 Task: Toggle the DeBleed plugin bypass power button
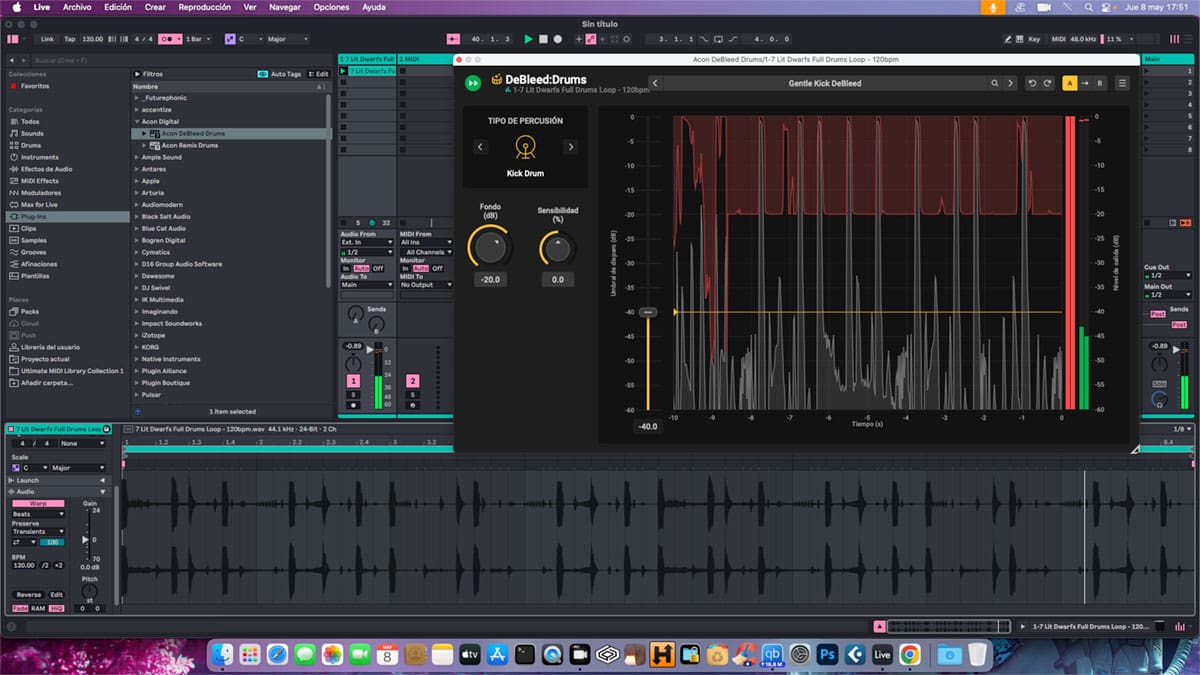(472, 83)
